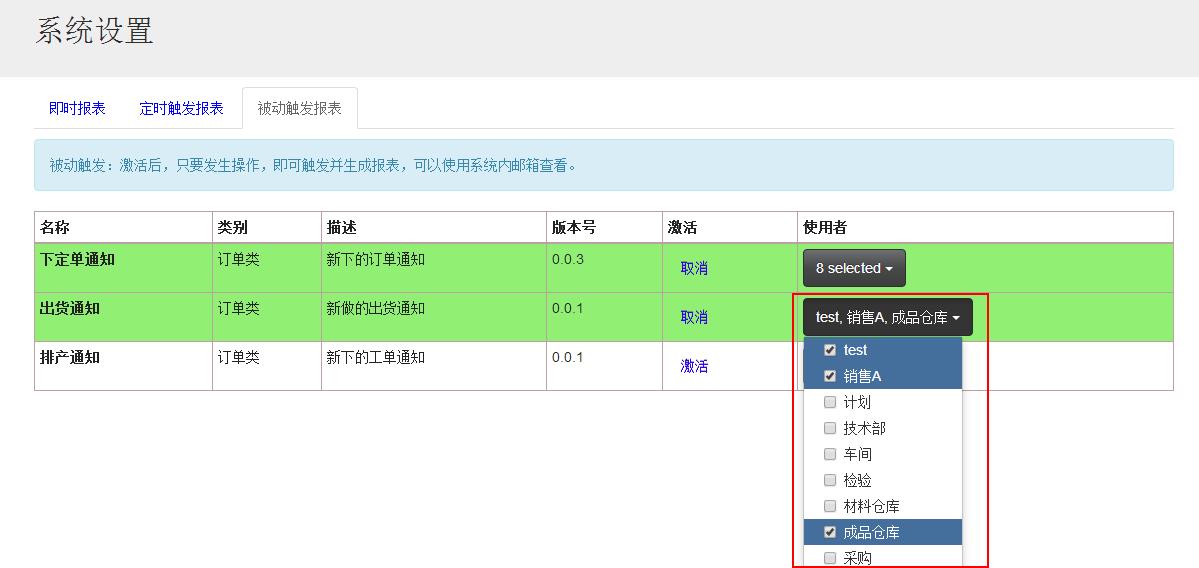Click the 排产通知 name cell
This screenshot has width=1199, height=568.
click(x=70, y=357)
